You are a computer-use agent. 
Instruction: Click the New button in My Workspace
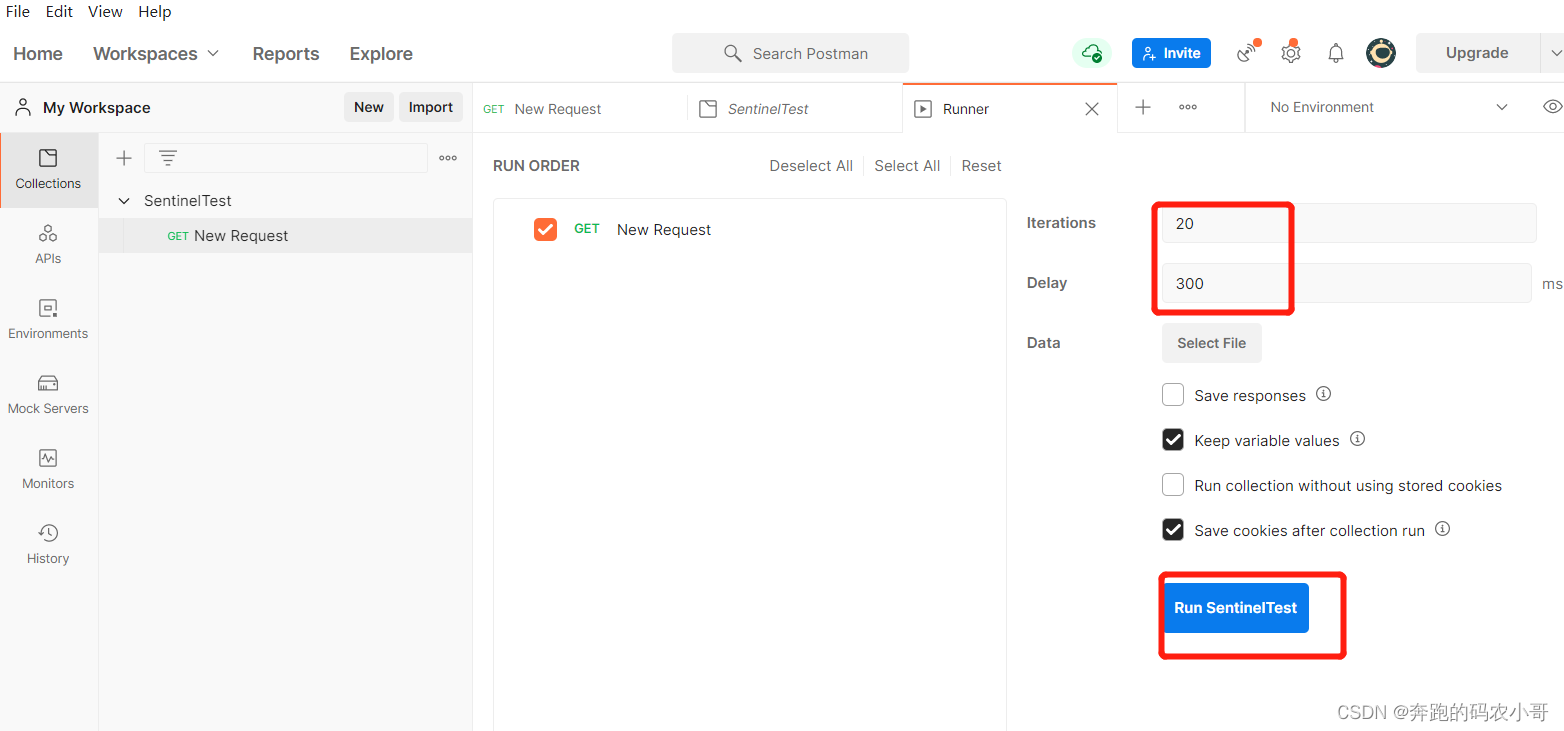369,107
